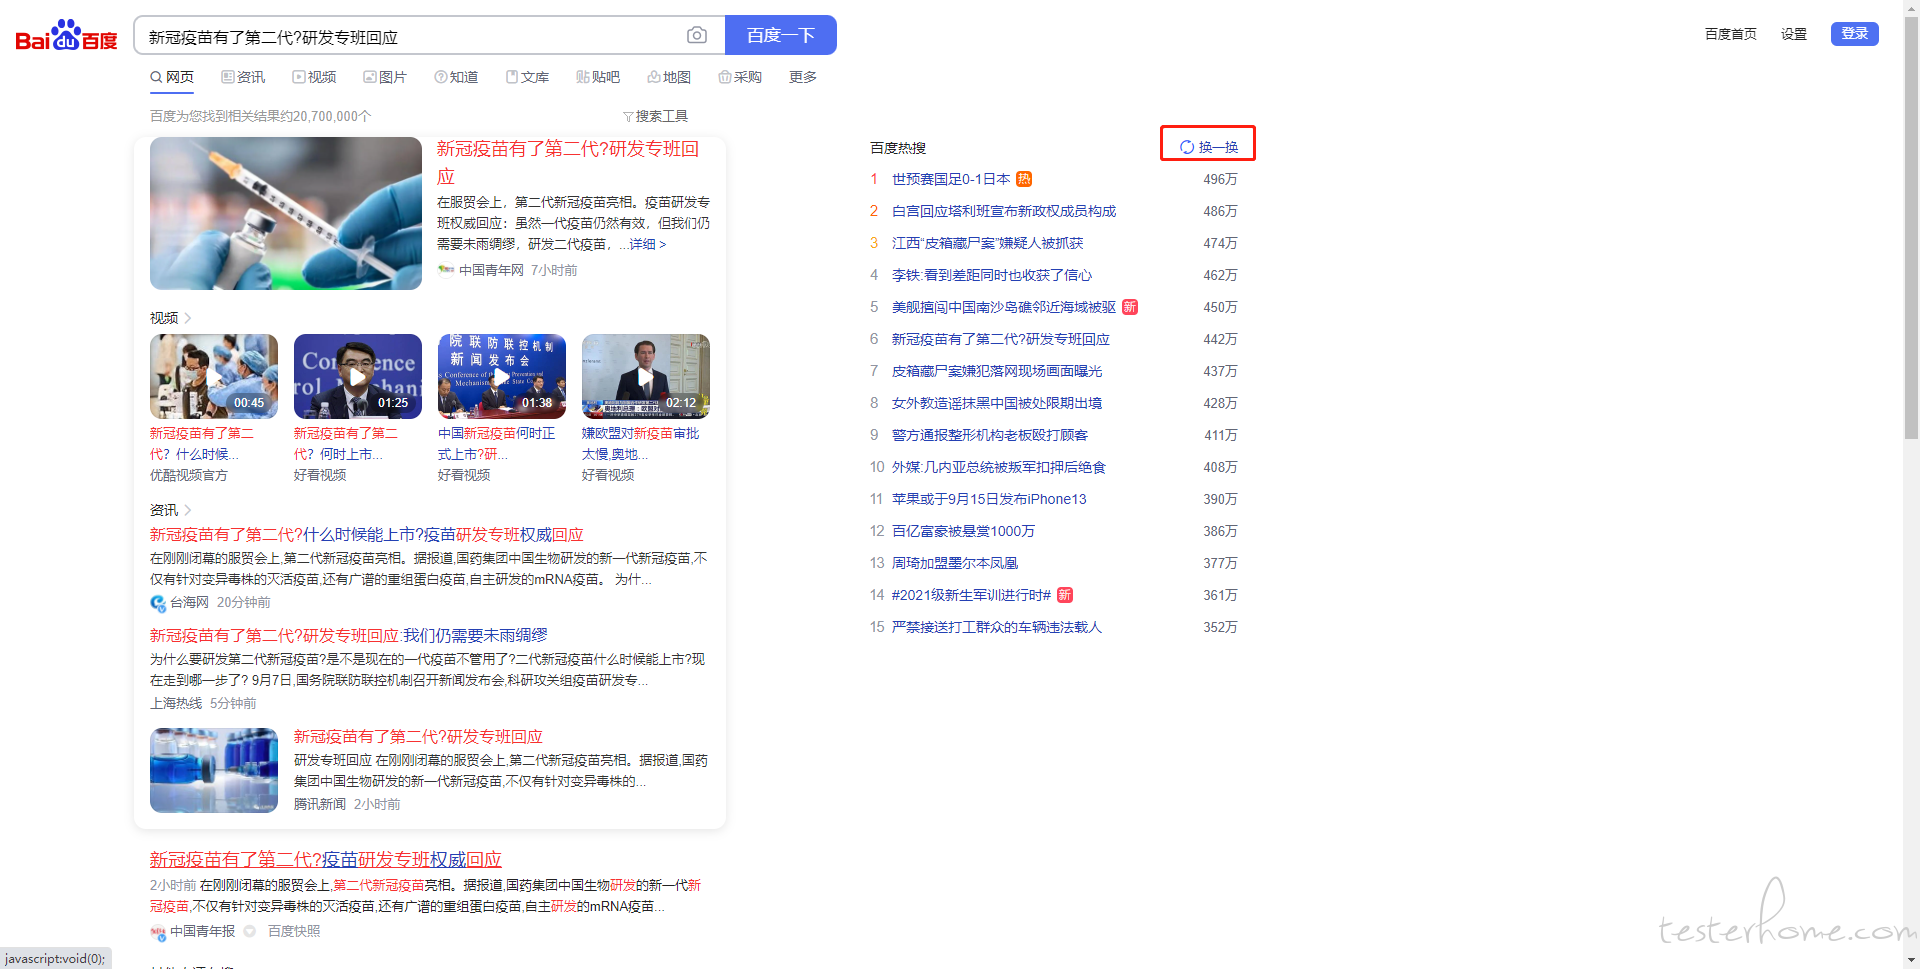Click 中国青年网 source icon

point(446,270)
